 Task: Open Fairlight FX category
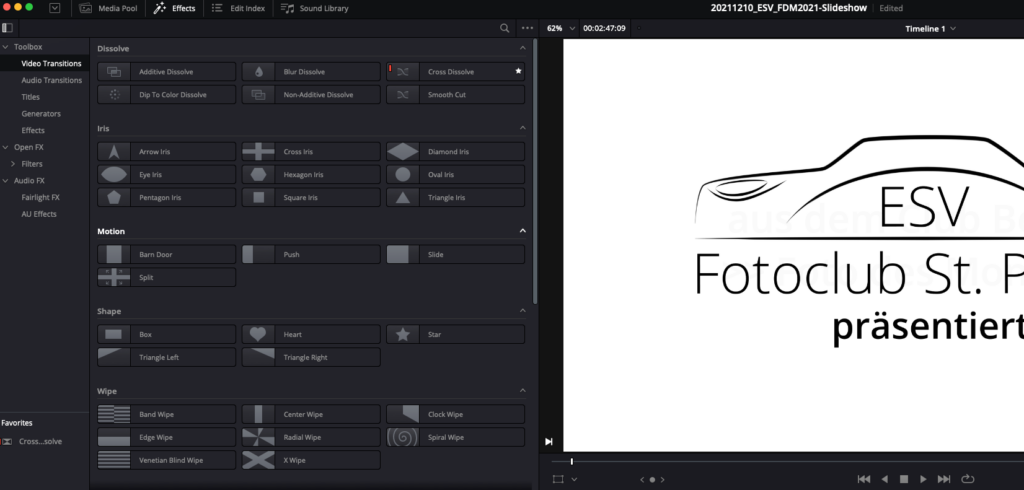pyautogui.click(x=40, y=197)
